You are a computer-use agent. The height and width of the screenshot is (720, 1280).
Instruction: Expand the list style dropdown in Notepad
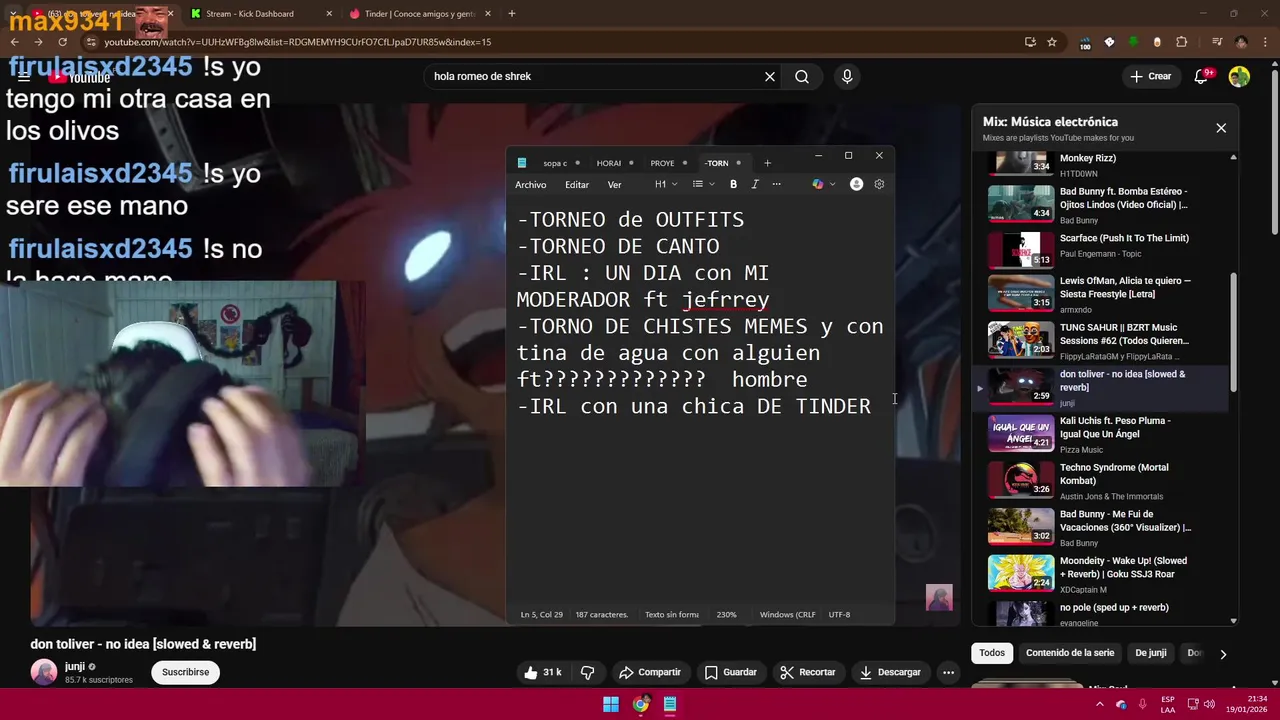point(703,184)
